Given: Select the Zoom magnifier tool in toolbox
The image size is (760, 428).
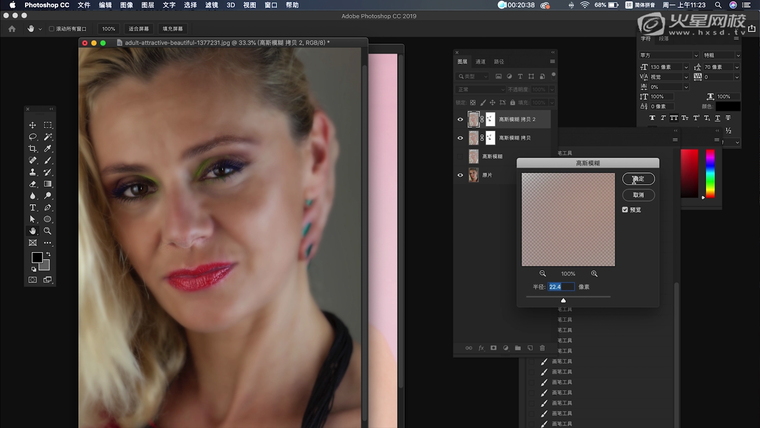Looking at the screenshot, I should (x=47, y=230).
